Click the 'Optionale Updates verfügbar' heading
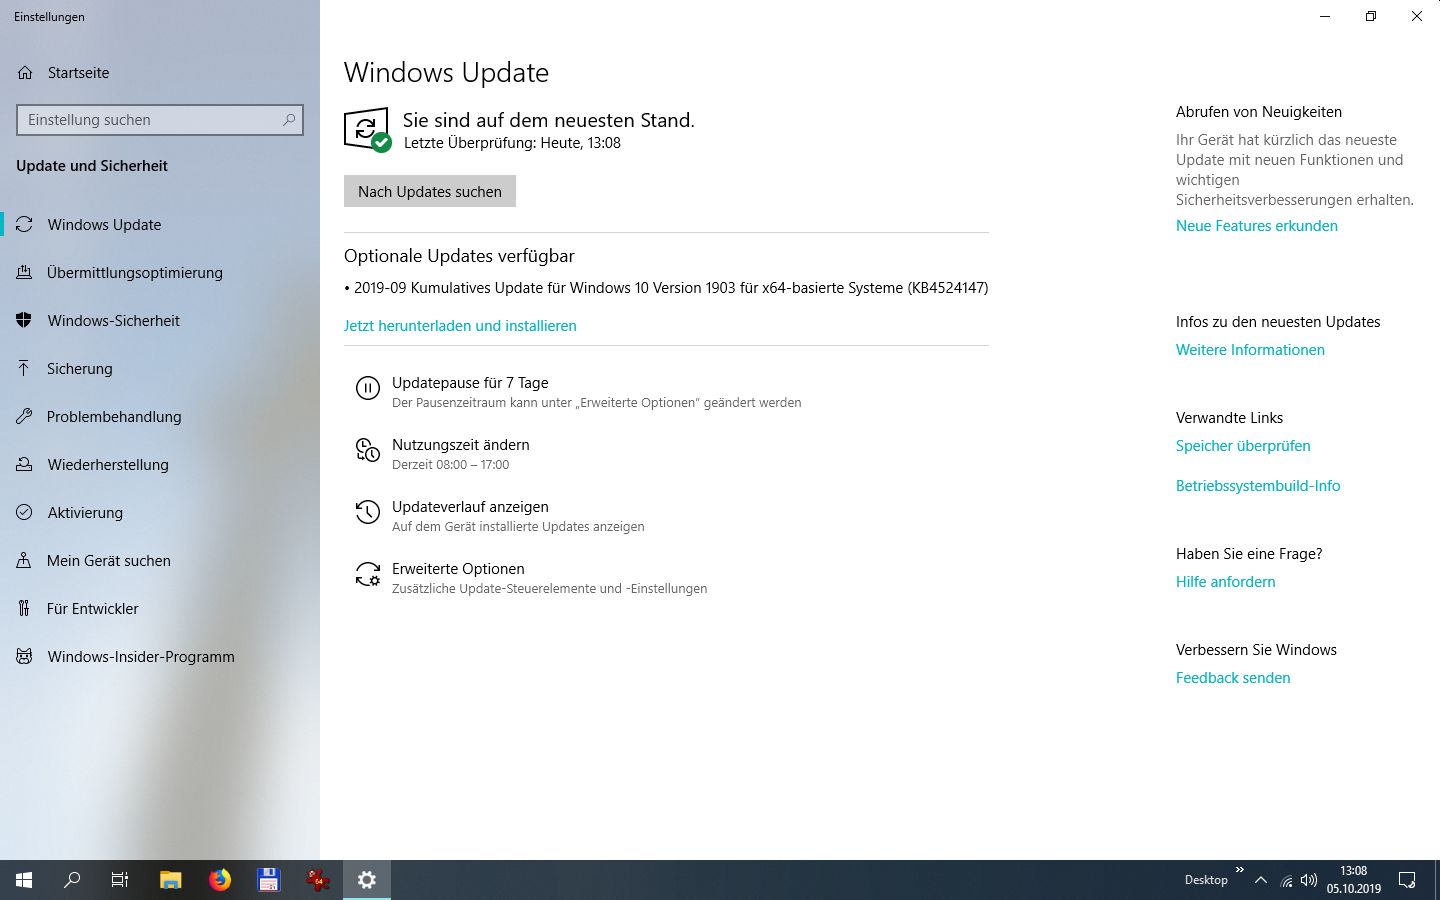 [459, 256]
